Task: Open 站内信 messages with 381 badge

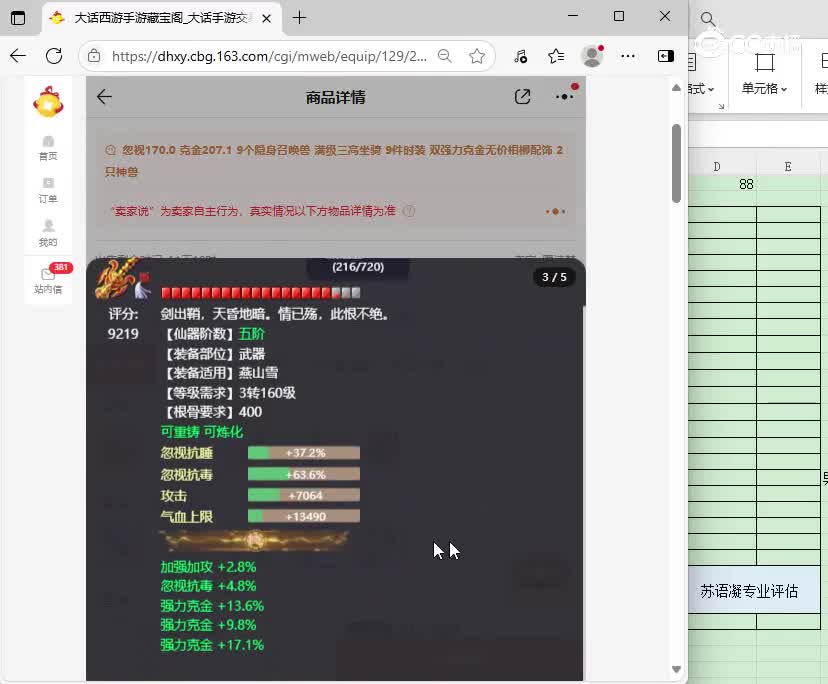Action: point(48,280)
